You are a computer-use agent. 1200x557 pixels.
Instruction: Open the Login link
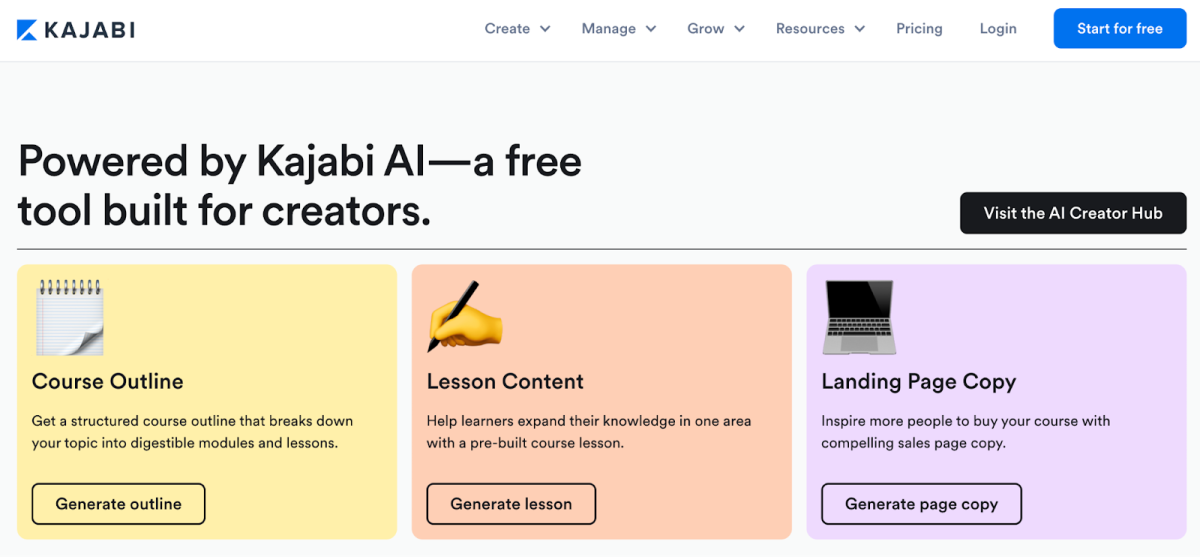coord(998,29)
